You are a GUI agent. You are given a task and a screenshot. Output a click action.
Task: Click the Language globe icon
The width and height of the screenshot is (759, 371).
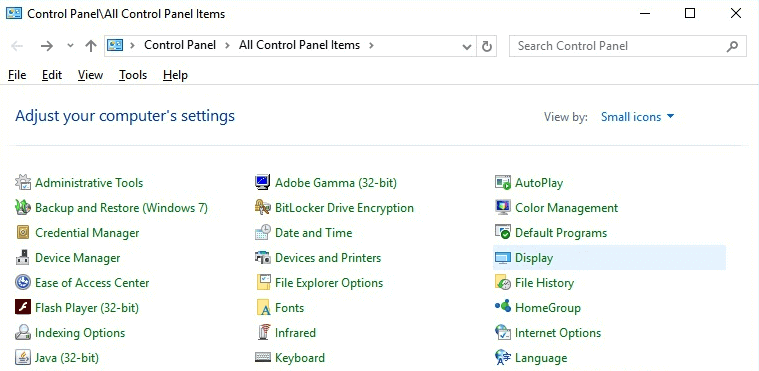[x=503, y=358]
